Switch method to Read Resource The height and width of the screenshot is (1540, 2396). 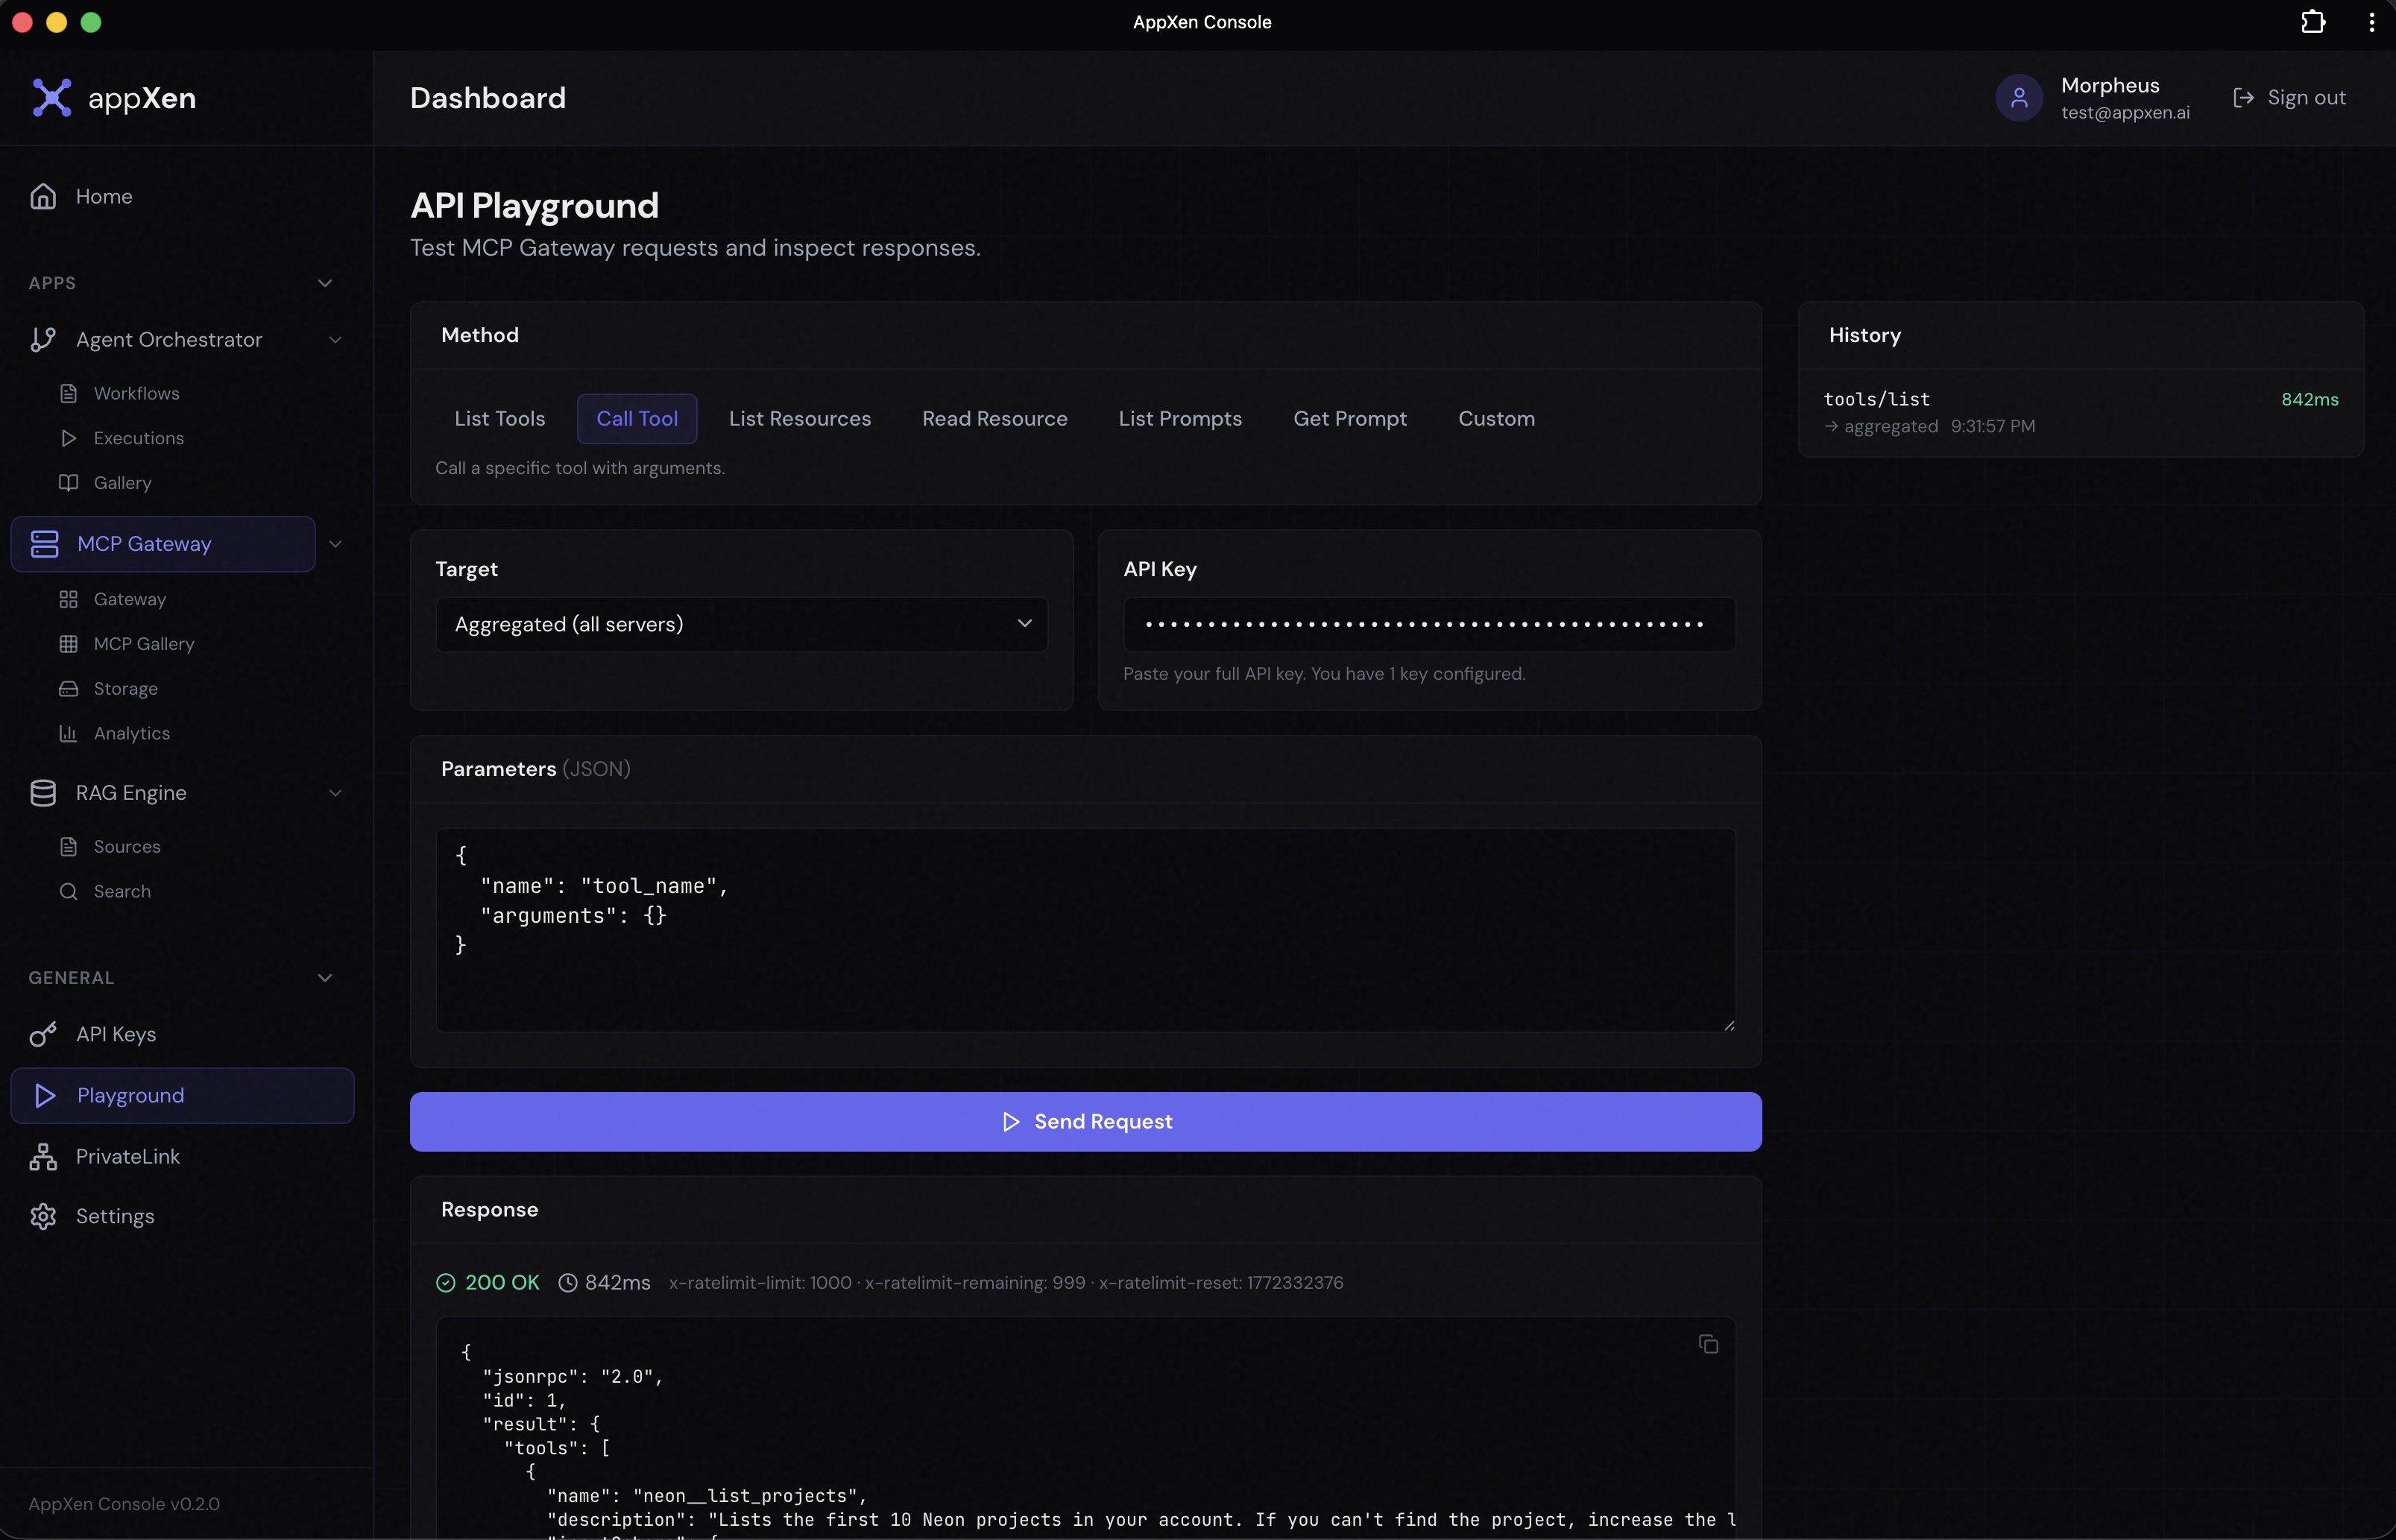(x=995, y=418)
